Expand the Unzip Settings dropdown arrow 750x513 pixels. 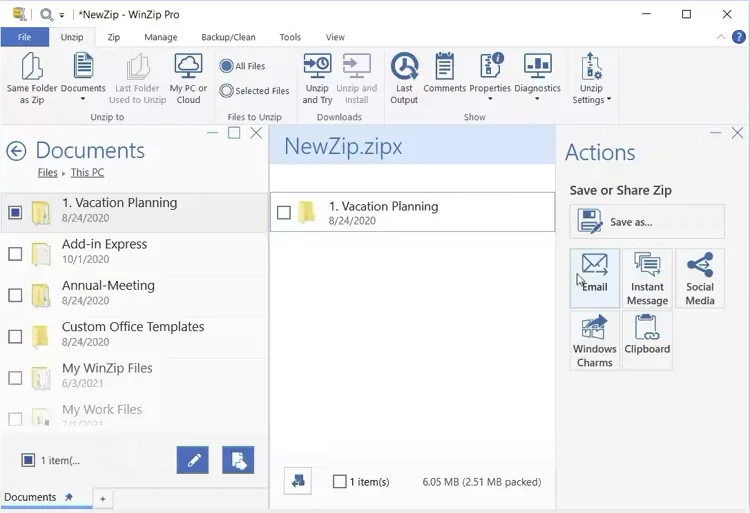pos(609,99)
